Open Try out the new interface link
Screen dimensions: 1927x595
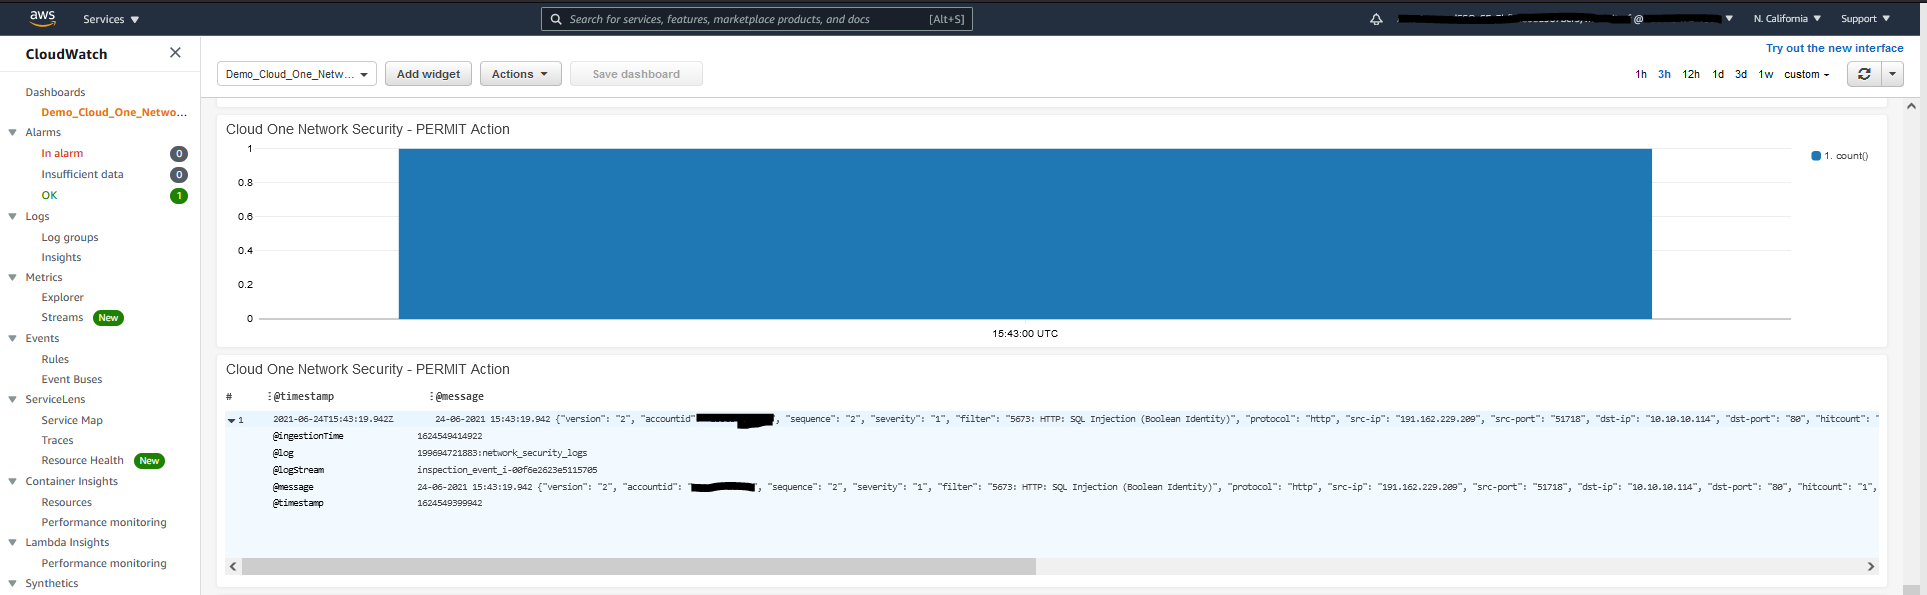[1835, 48]
